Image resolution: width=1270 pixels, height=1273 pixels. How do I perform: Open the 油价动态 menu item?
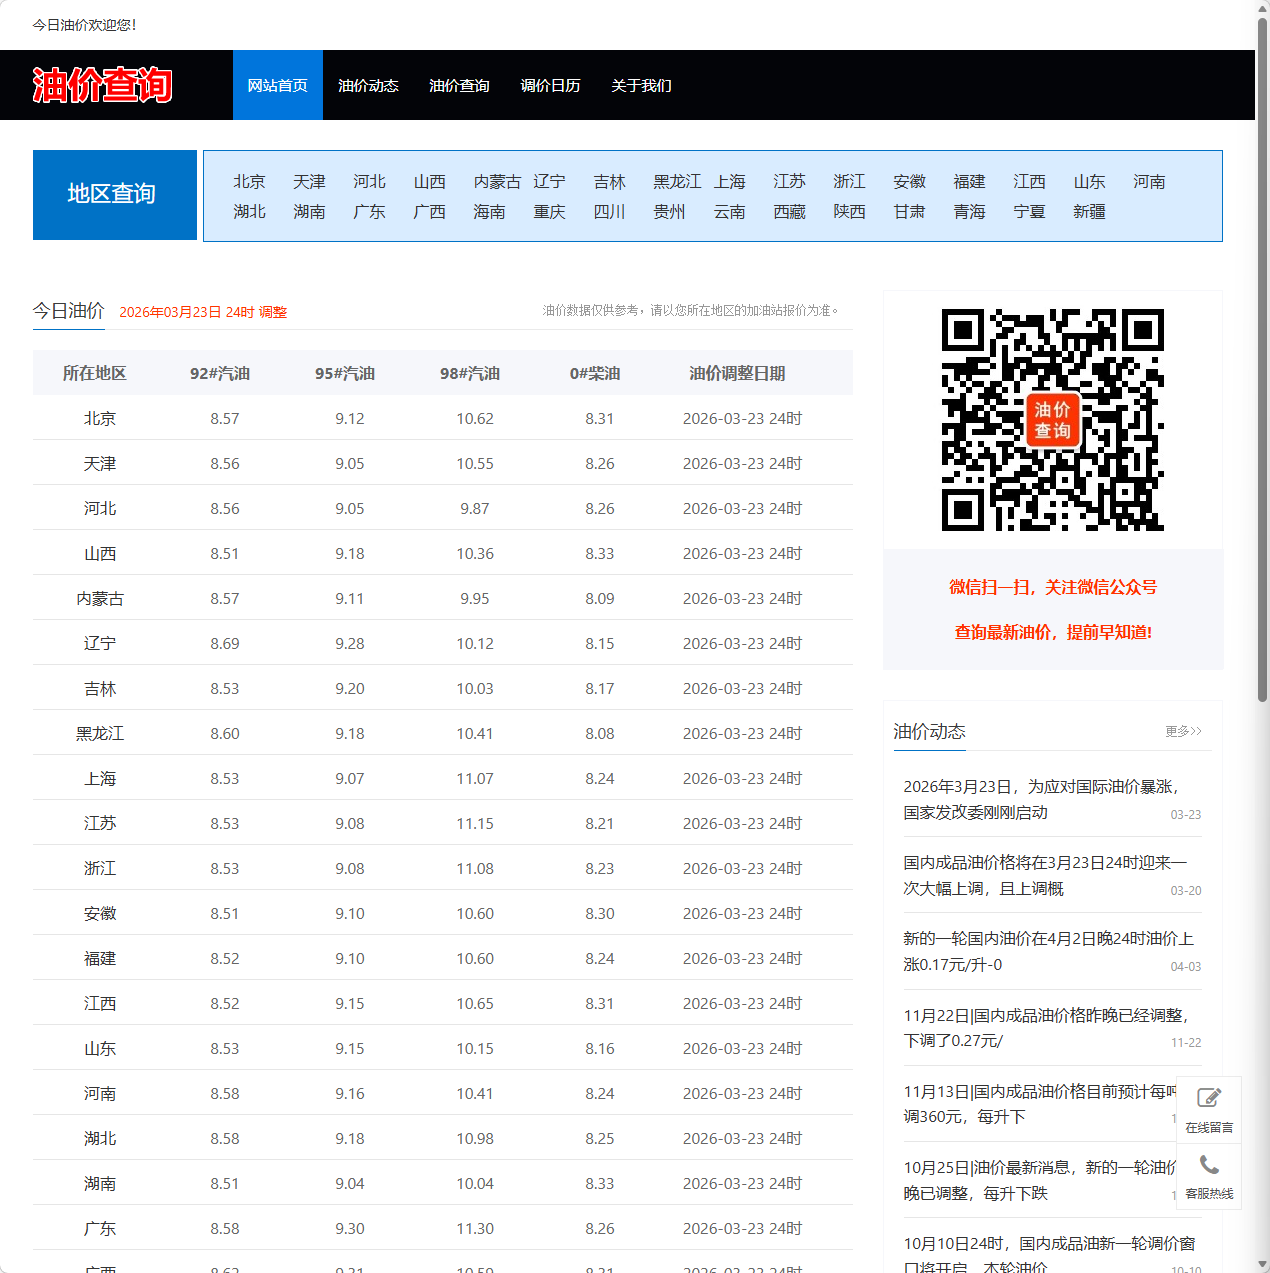point(368,85)
